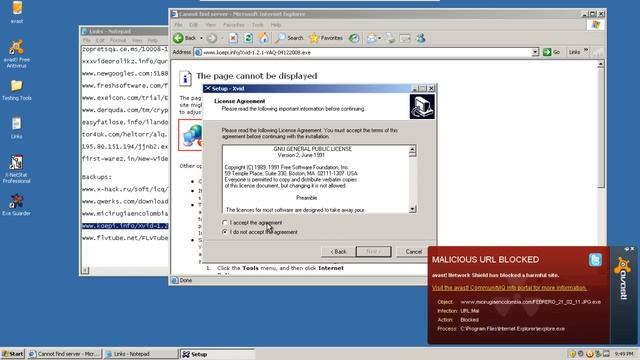Click the IE Back arrow icon
The height and width of the screenshot is (360, 640).
(x=178, y=38)
